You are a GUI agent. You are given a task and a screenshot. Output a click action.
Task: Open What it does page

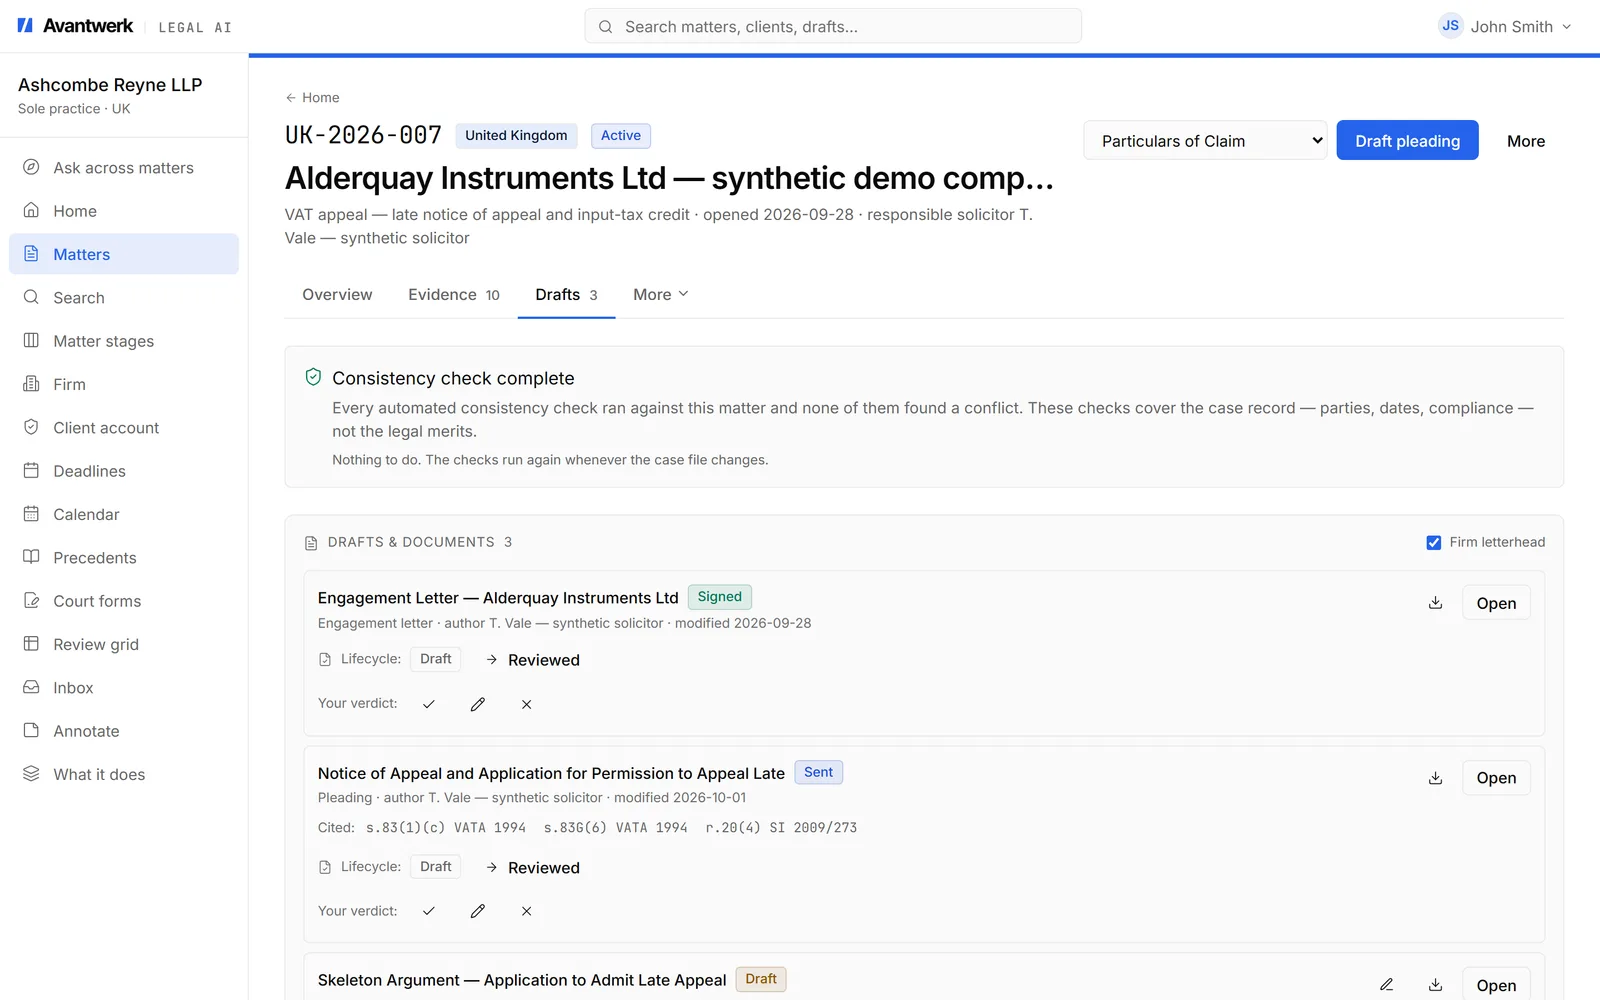124,774
